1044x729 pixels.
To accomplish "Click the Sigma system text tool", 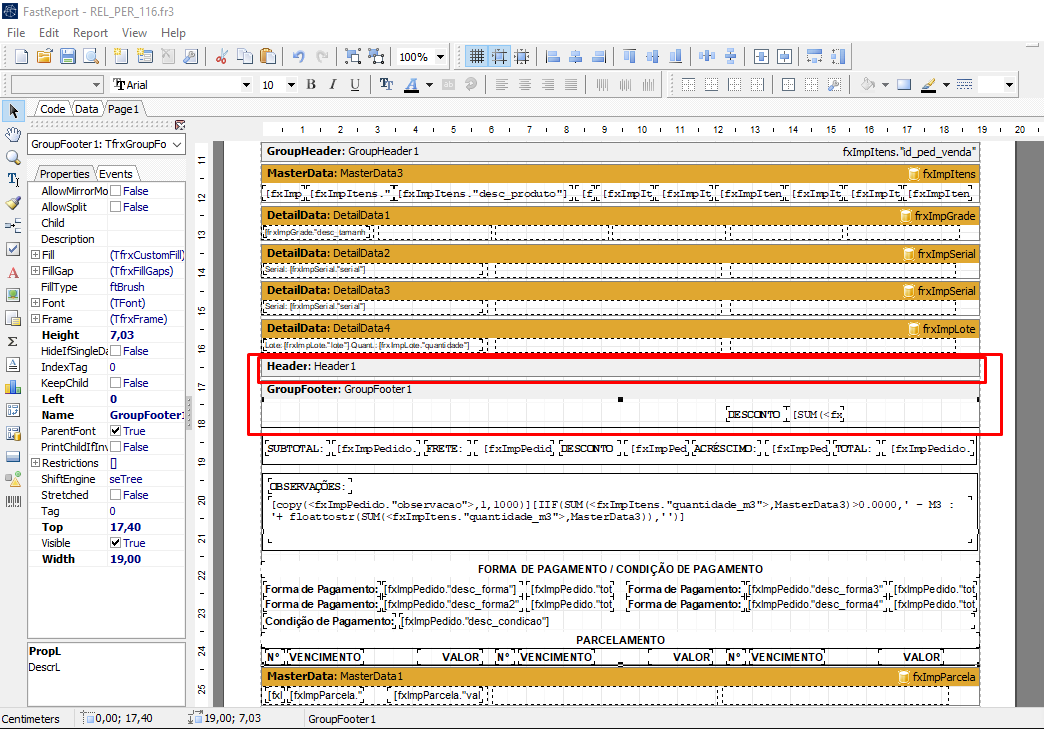I will pos(13,341).
